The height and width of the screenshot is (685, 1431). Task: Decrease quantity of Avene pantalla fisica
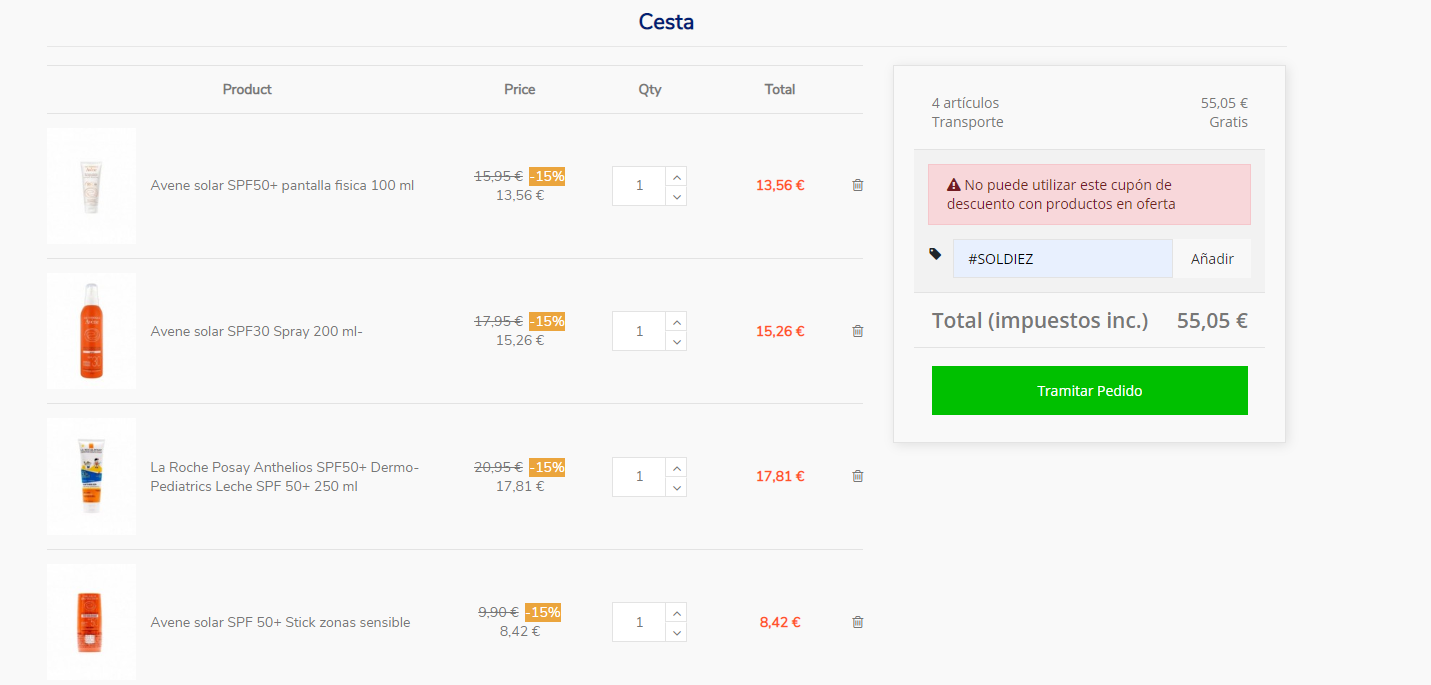pos(677,196)
